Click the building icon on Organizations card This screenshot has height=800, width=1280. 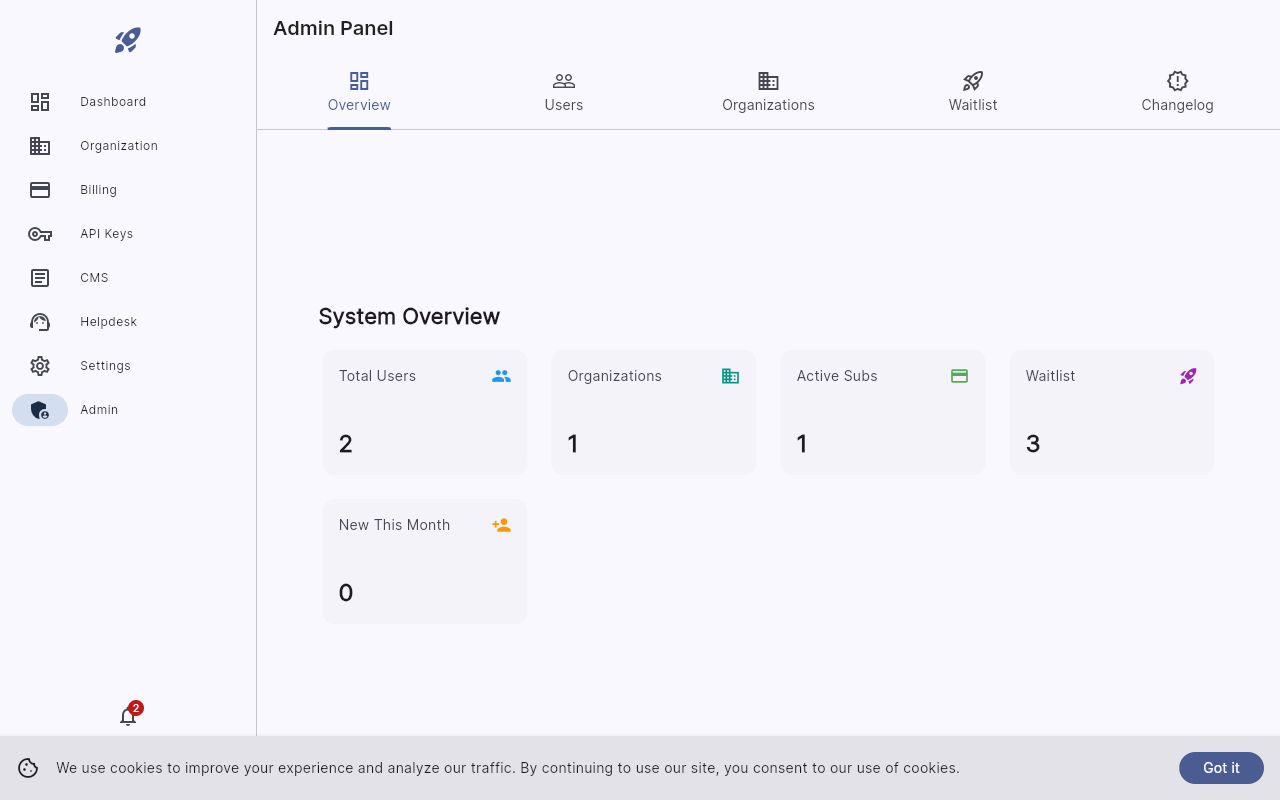tap(730, 376)
